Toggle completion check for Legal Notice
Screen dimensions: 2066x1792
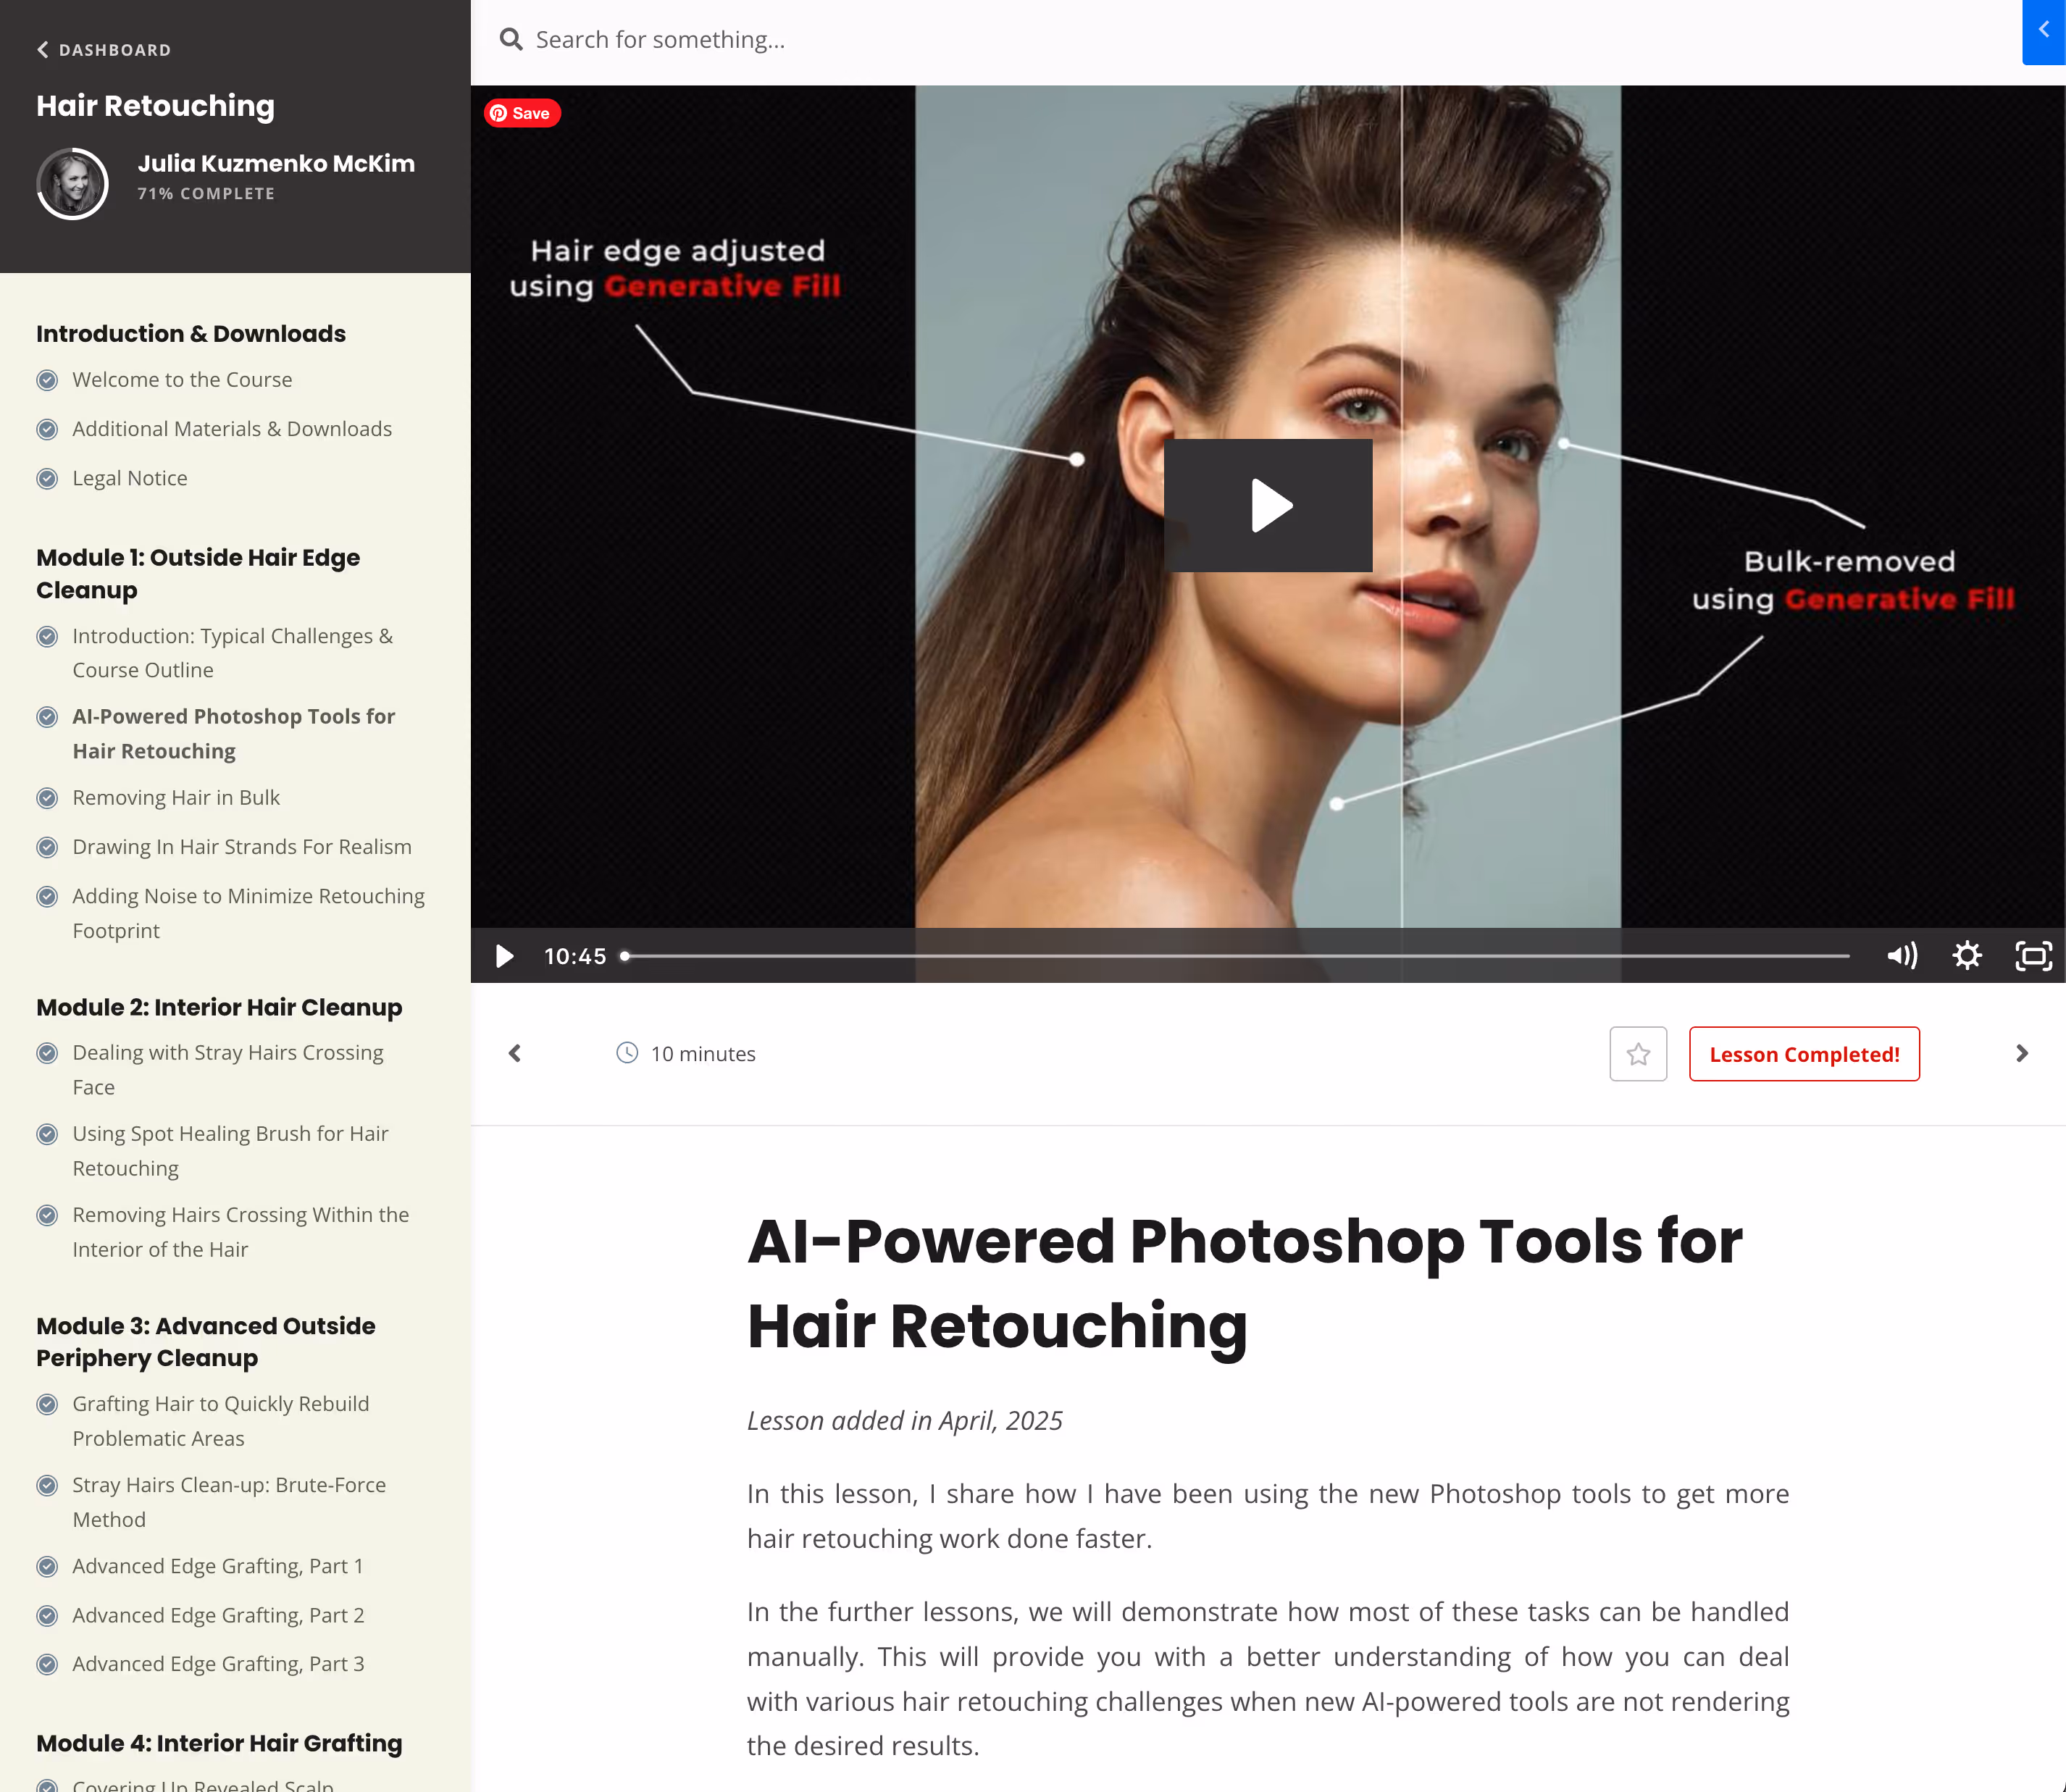coord(47,479)
